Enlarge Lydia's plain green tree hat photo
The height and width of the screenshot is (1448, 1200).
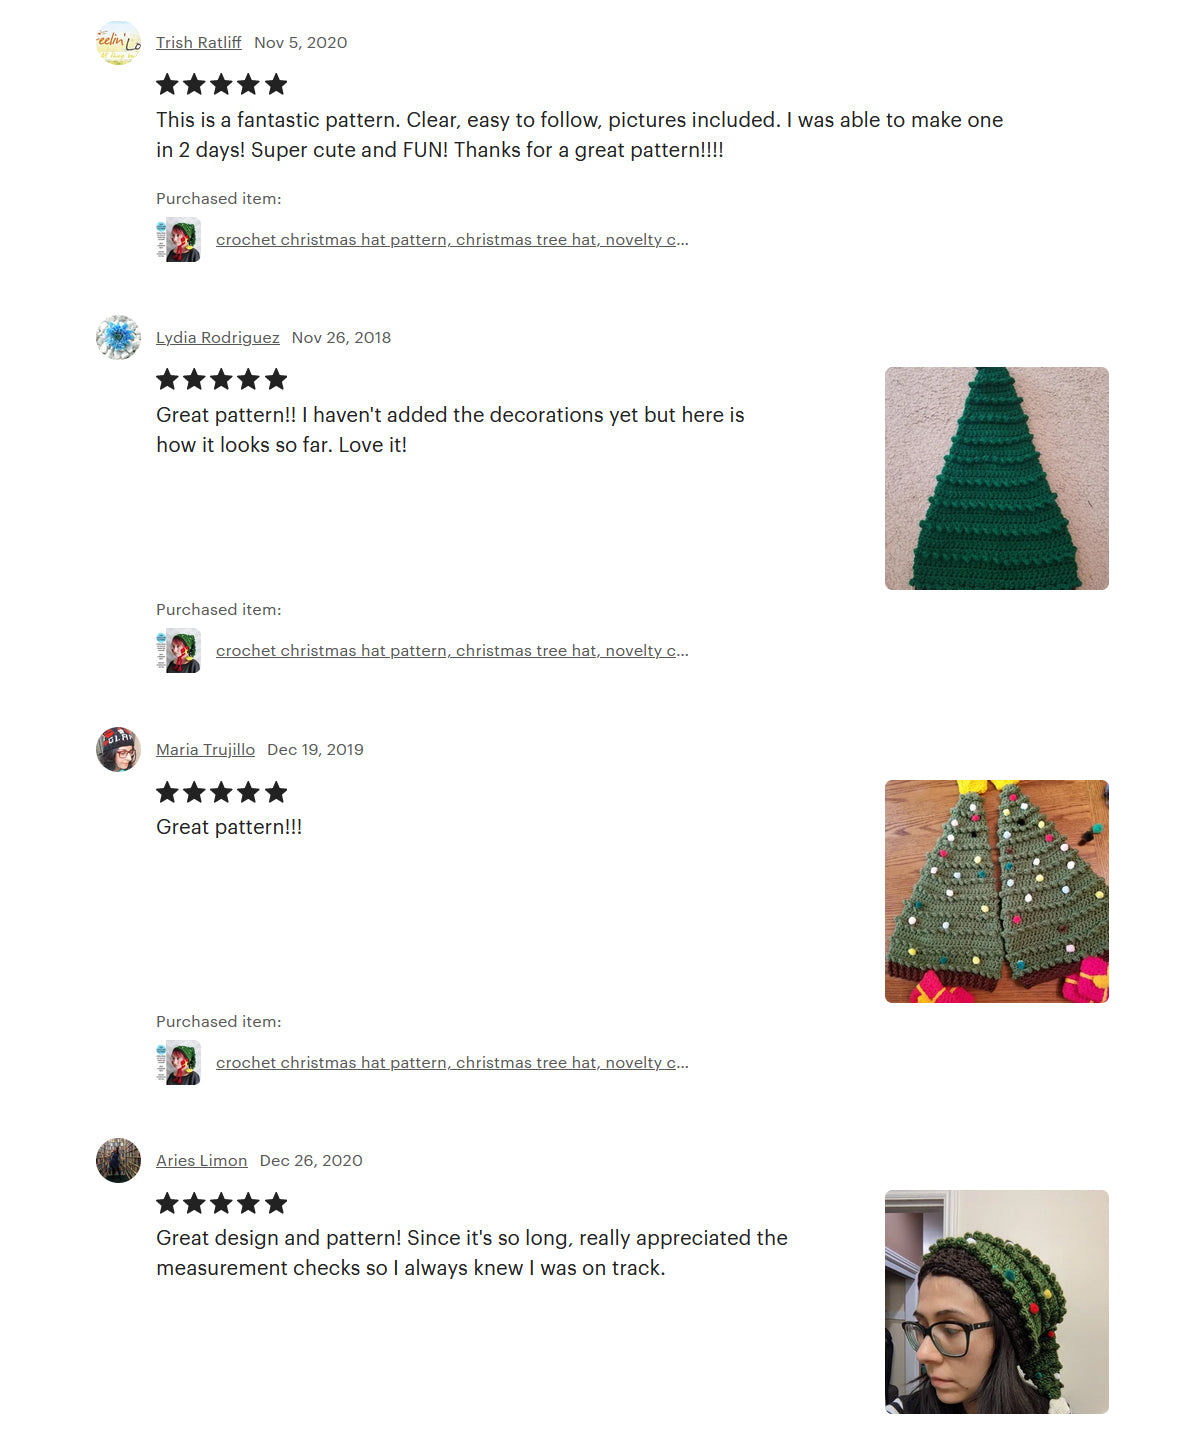(x=997, y=478)
